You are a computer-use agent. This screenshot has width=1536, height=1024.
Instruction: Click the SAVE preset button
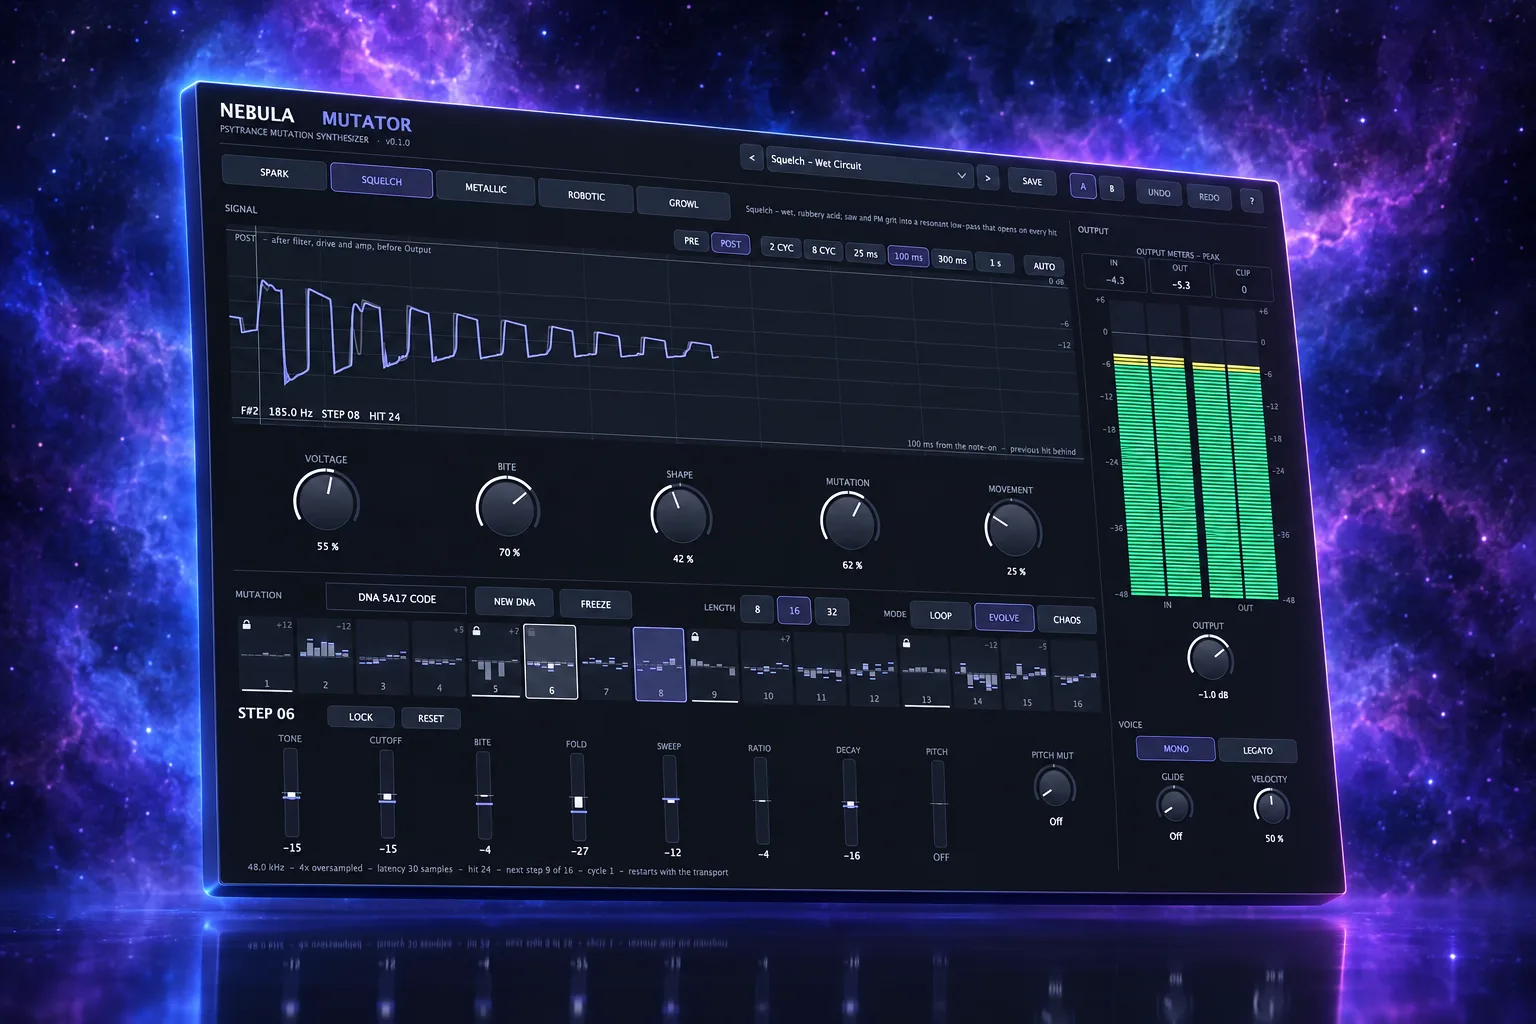pyautogui.click(x=1032, y=182)
